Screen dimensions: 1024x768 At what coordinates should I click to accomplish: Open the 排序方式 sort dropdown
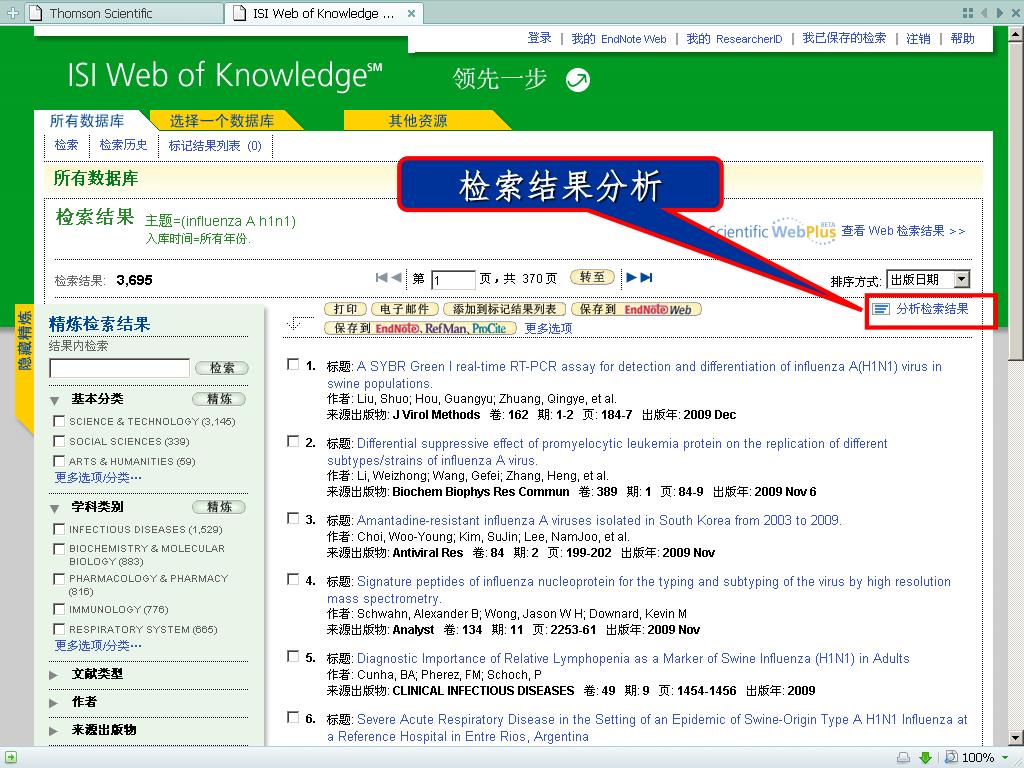coord(928,280)
